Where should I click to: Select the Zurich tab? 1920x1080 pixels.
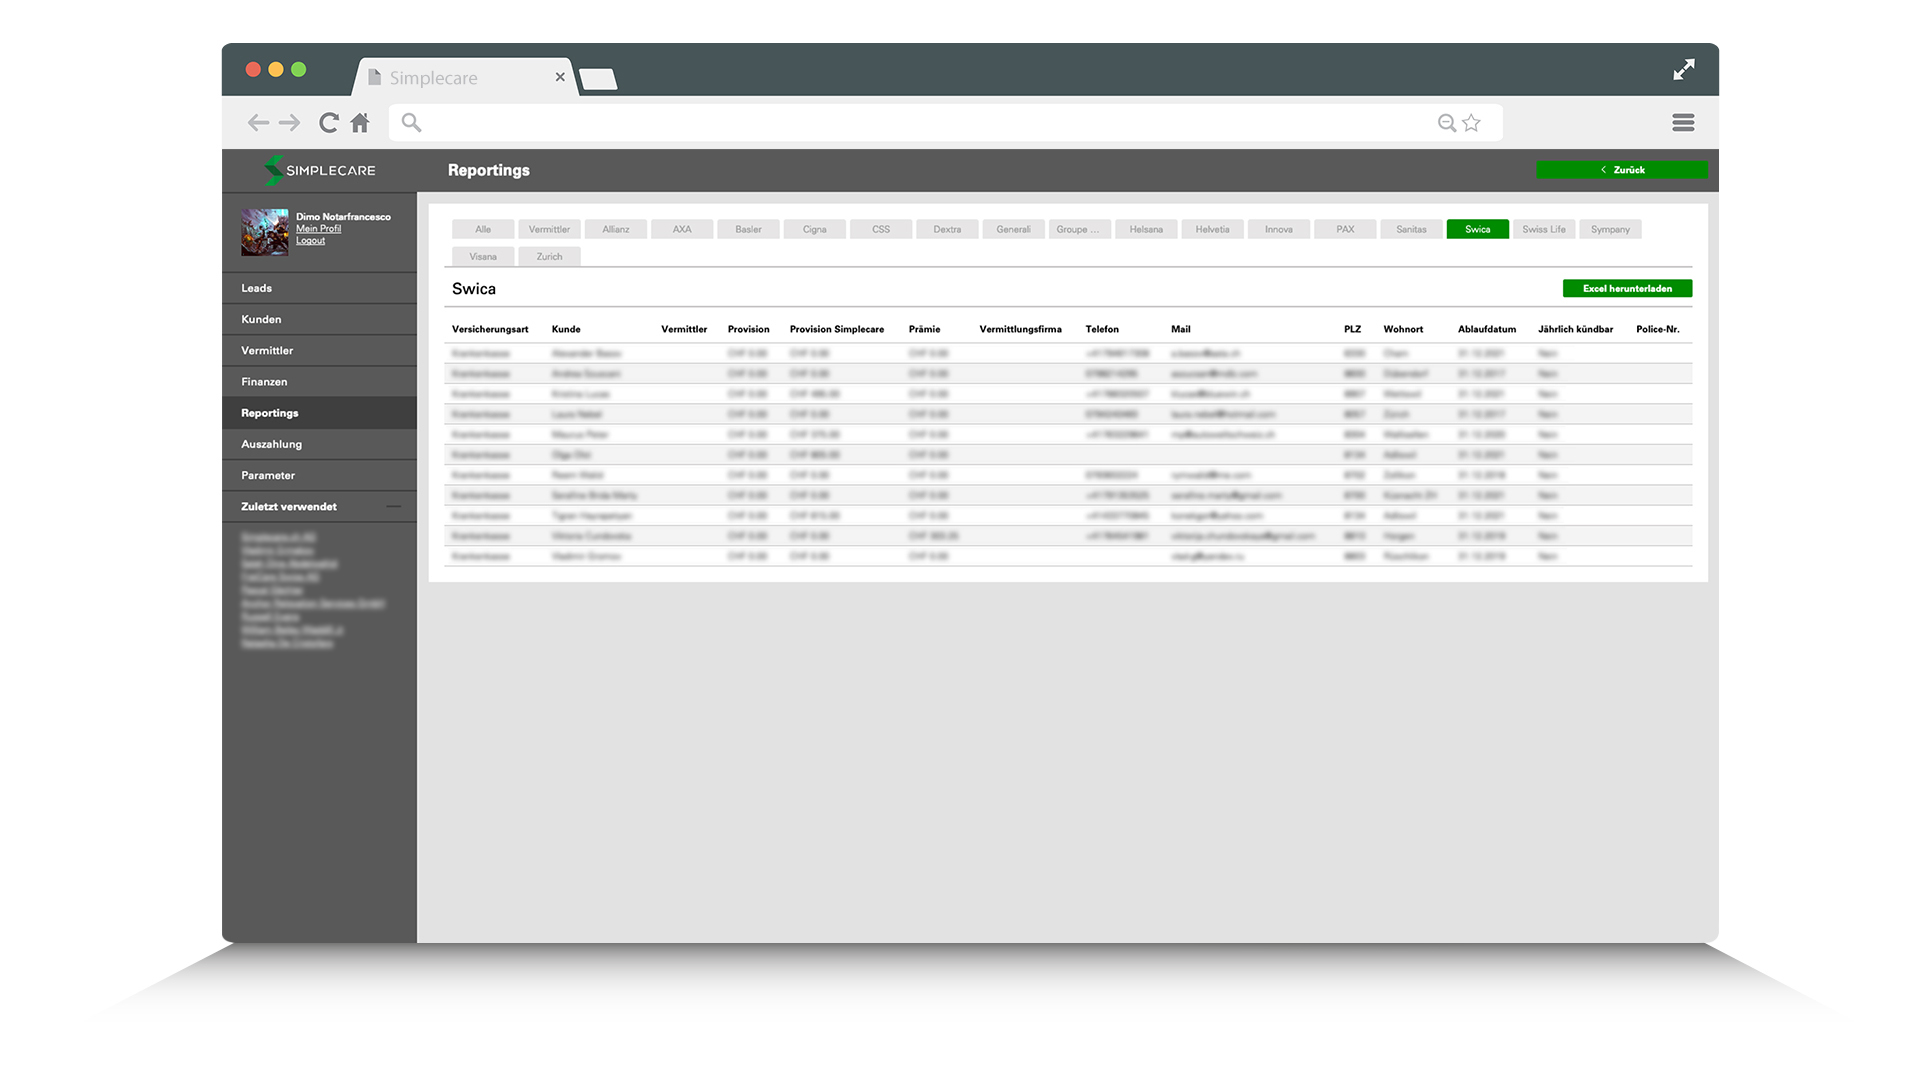point(549,257)
